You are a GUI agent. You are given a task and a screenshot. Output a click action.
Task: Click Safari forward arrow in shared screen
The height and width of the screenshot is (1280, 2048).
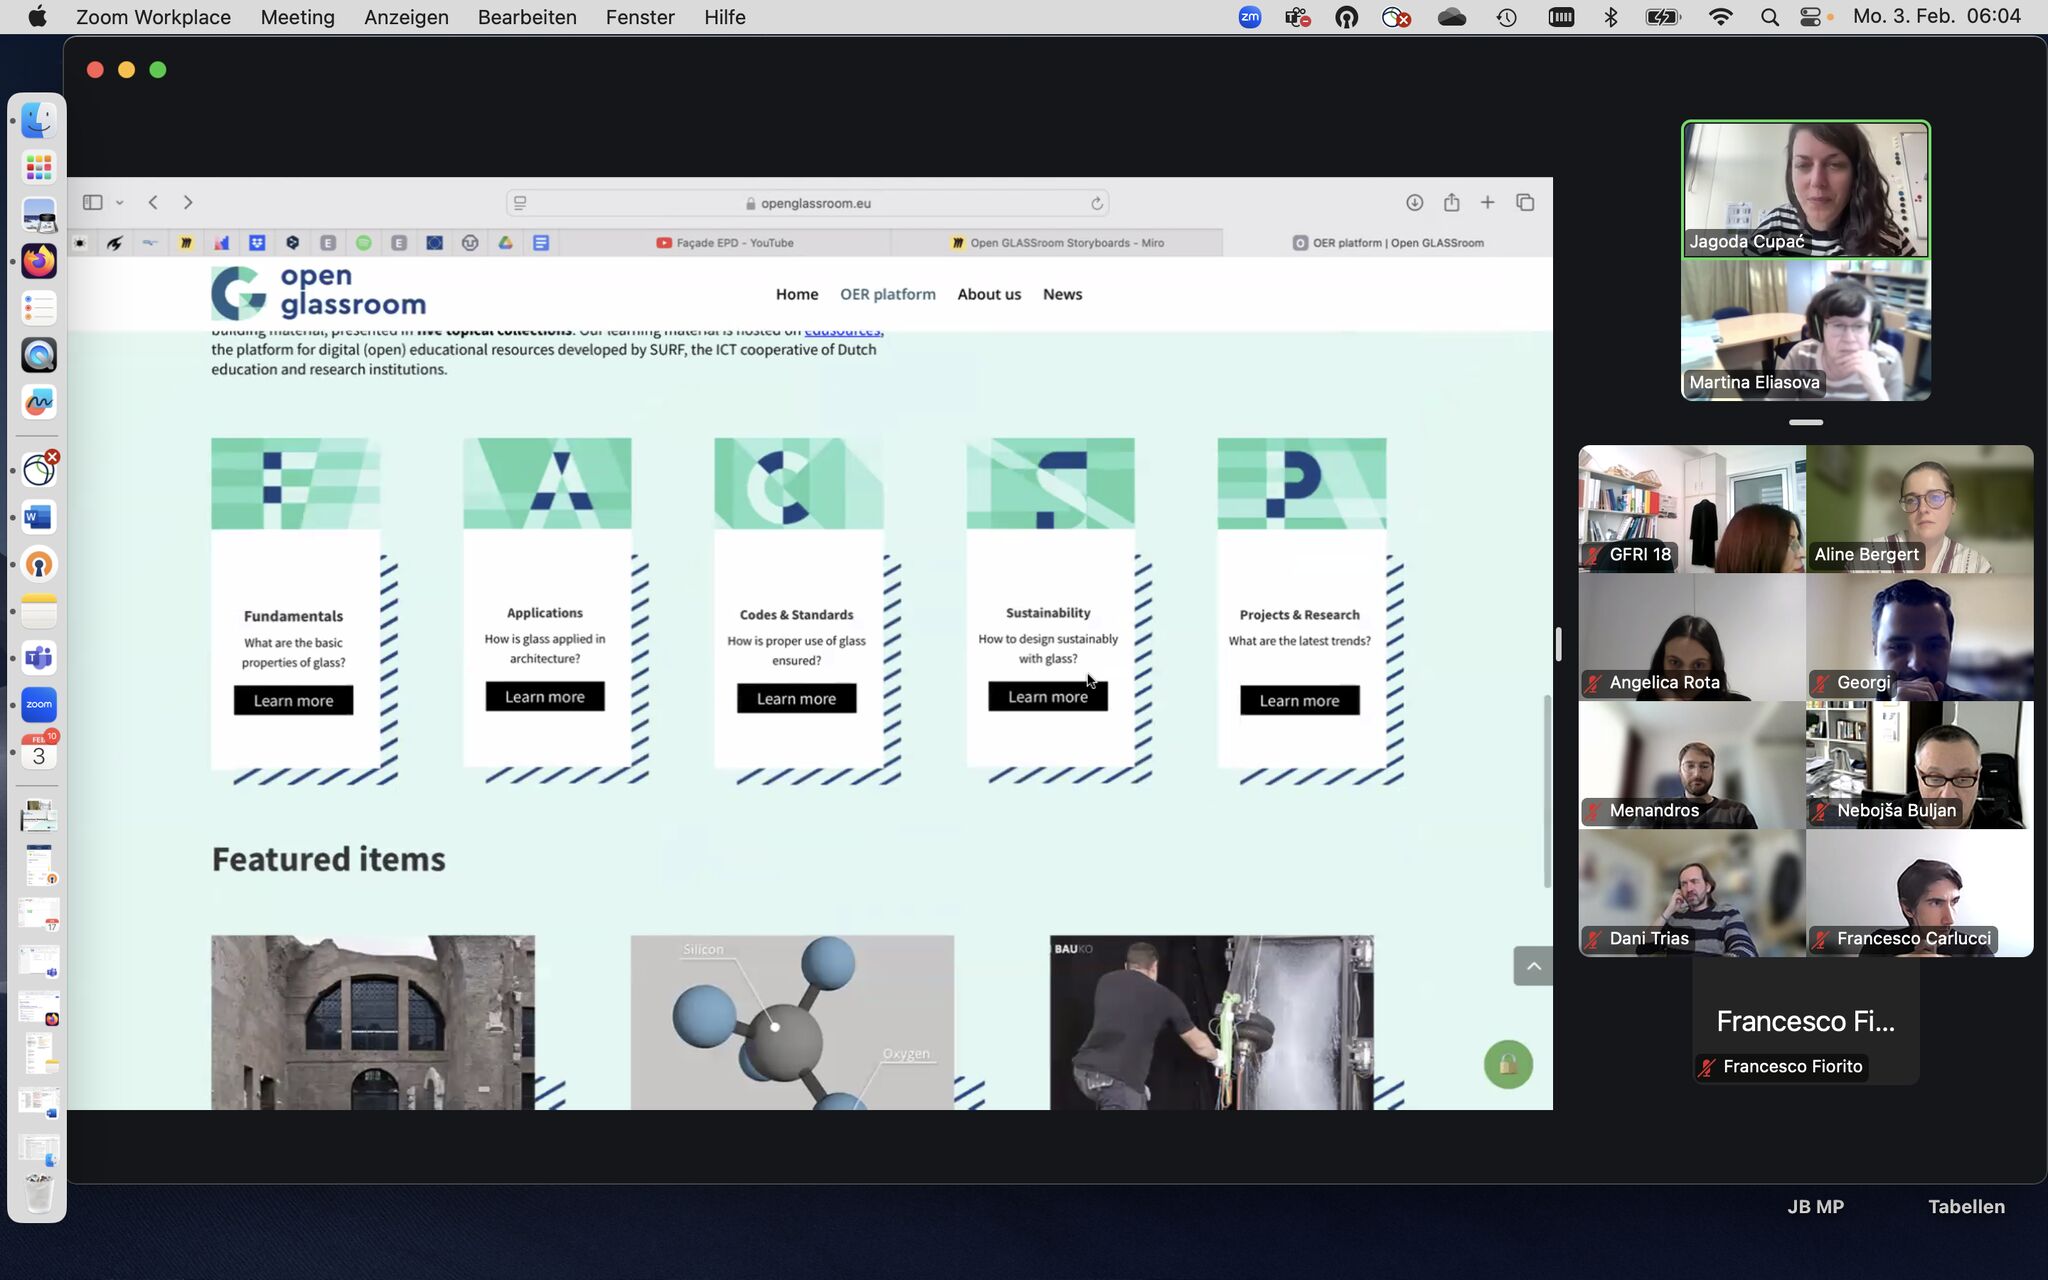tap(188, 202)
